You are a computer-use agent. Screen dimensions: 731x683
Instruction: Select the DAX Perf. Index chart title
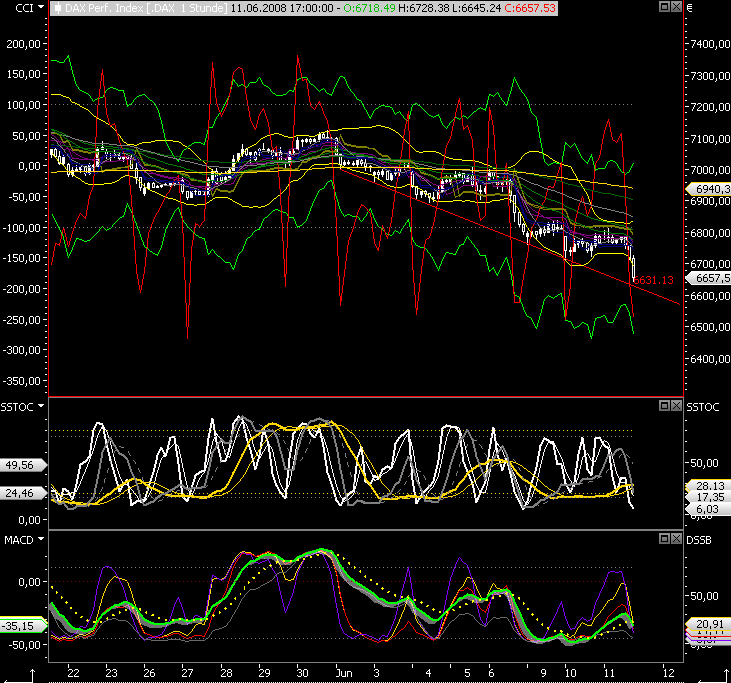(146, 8)
